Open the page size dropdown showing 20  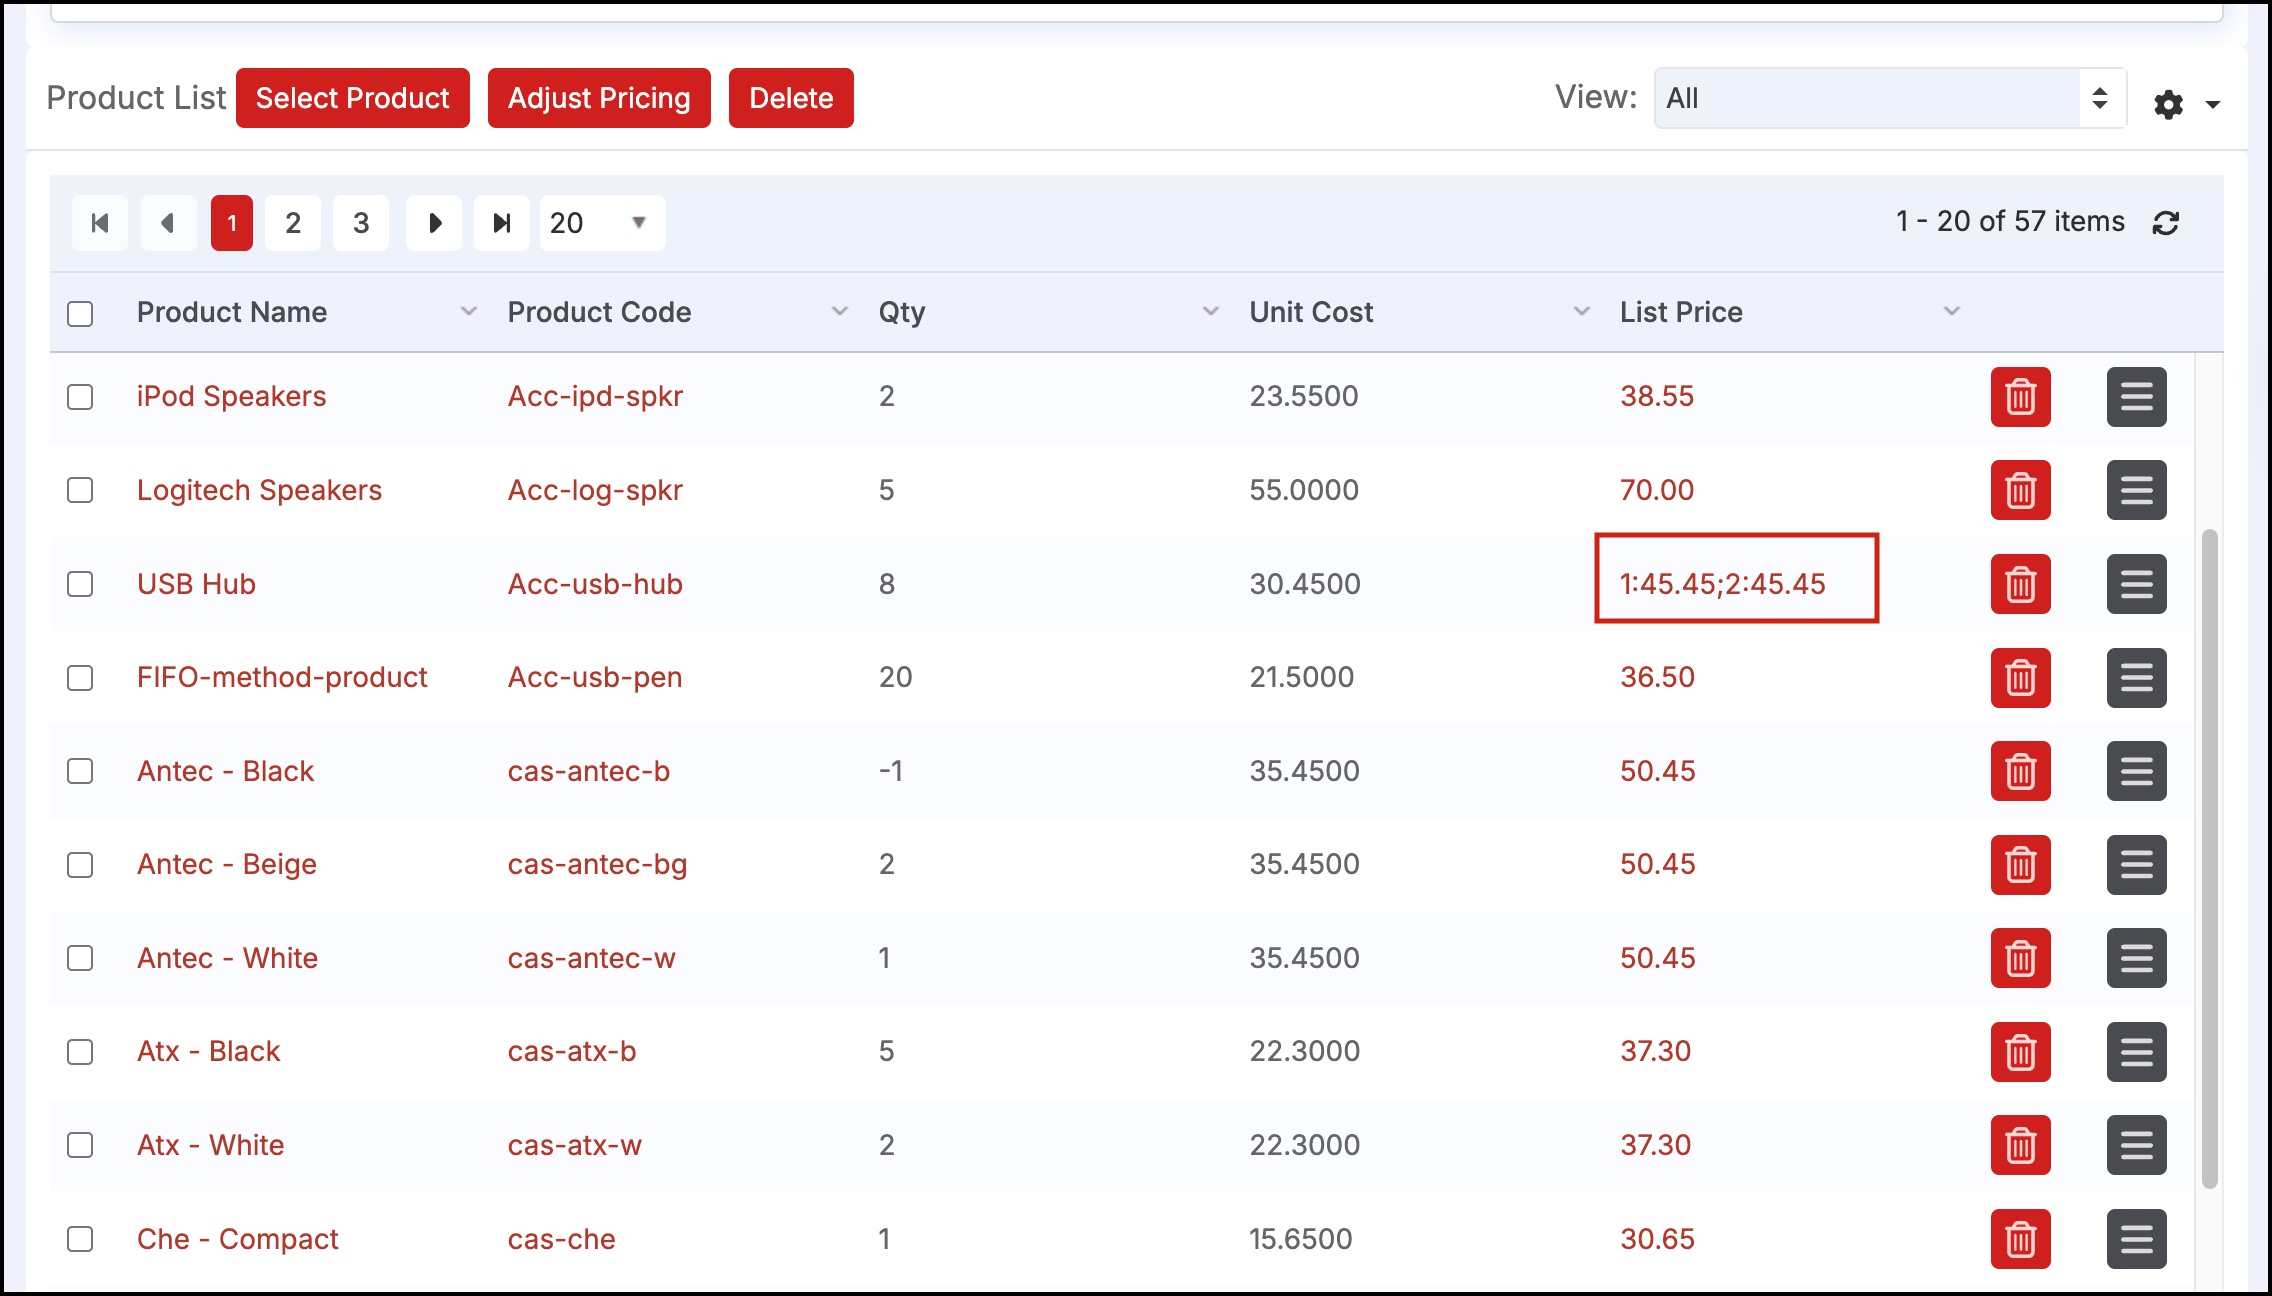(602, 223)
